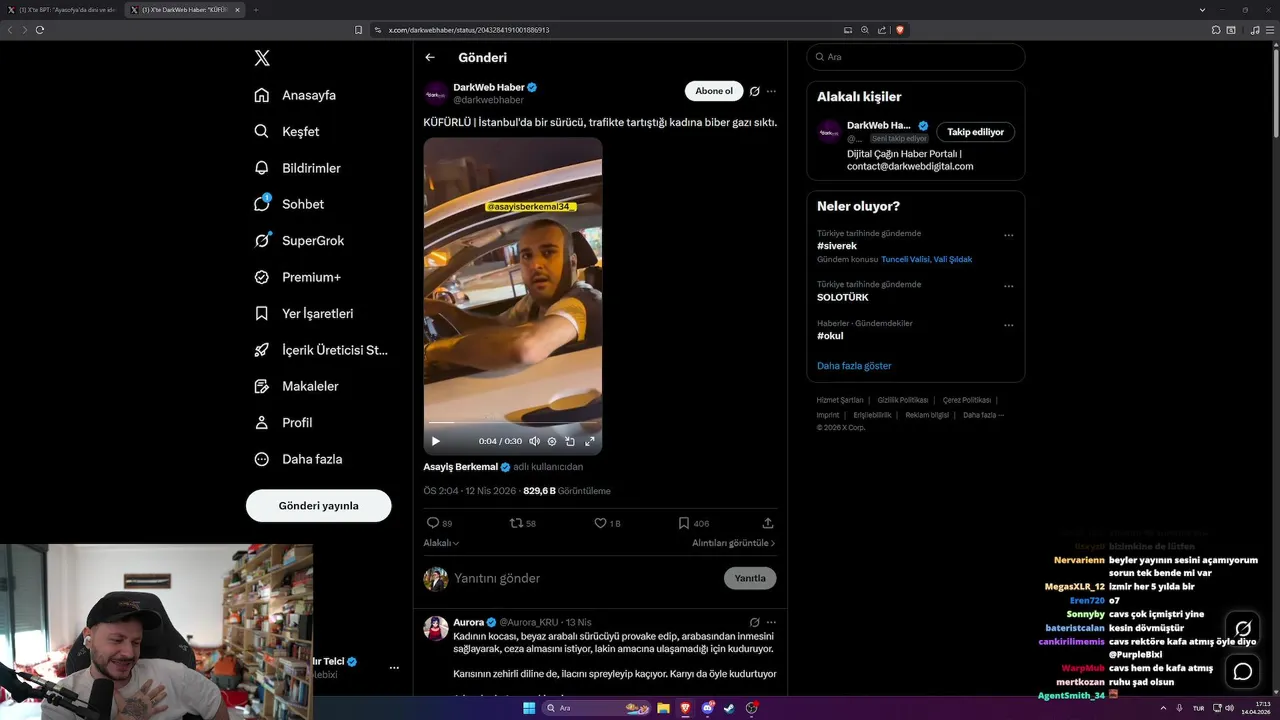The image size is (1280, 720).
Task: Reload the page in the browser
Action: coord(40,30)
